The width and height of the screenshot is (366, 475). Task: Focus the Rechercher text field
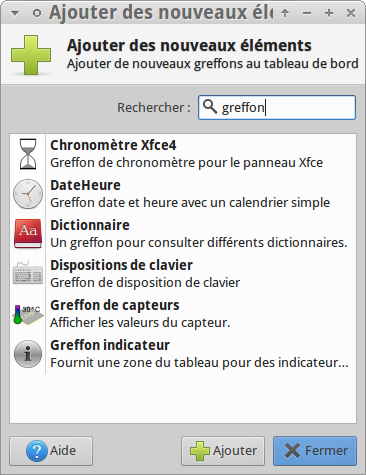pyautogui.click(x=277, y=107)
